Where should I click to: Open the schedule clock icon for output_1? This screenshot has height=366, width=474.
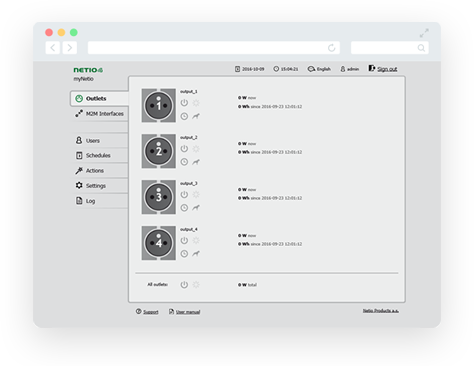pyautogui.click(x=184, y=116)
